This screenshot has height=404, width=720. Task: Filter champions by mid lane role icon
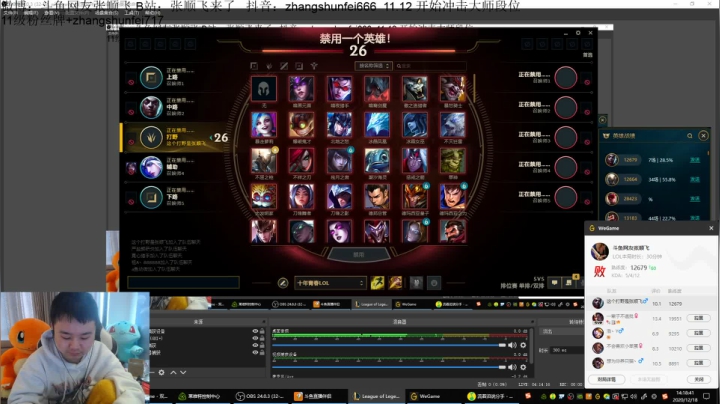(x=284, y=66)
